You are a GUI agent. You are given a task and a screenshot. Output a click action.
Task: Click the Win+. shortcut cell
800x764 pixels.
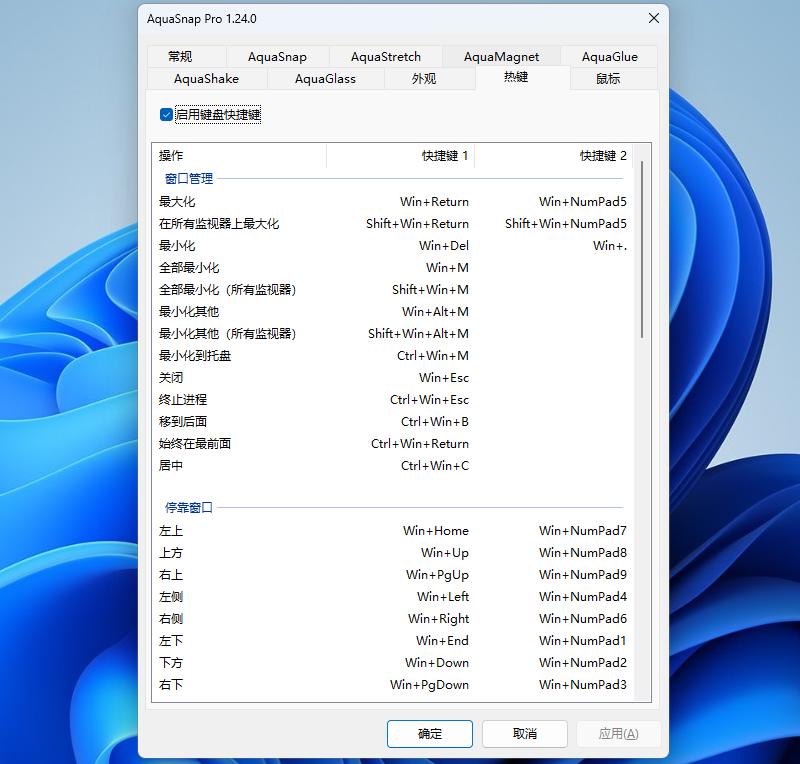click(x=610, y=245)
